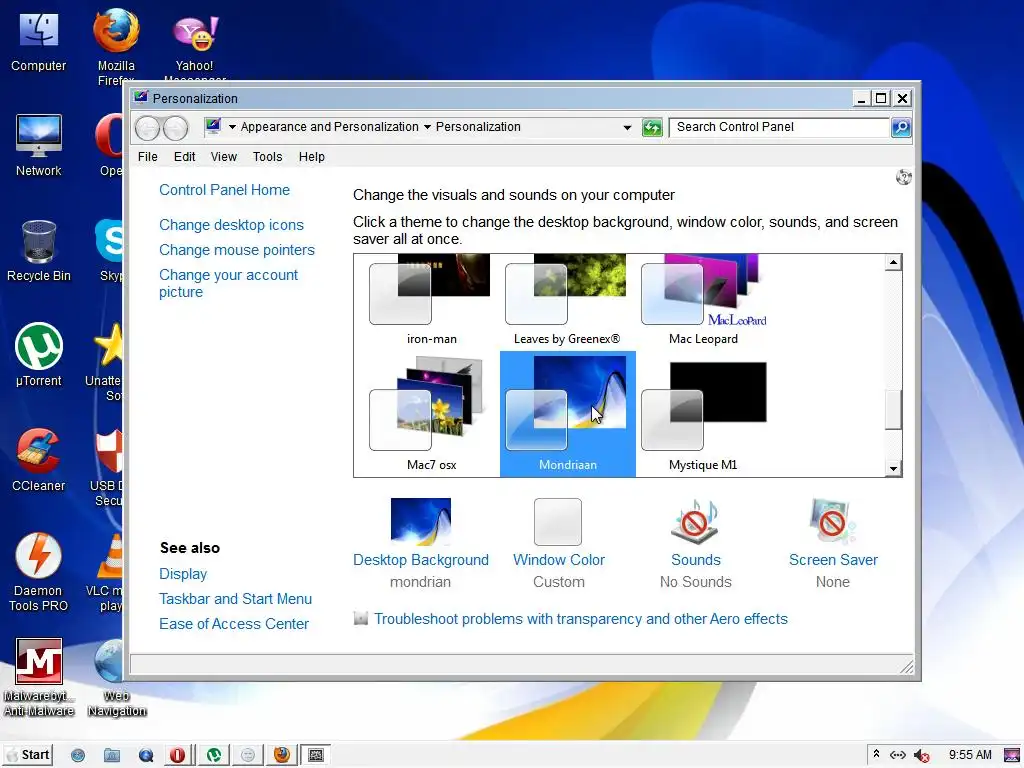The height and width of the screenshot is (768, 1024).
Task: Open the File menu
Action: [148, 157]
